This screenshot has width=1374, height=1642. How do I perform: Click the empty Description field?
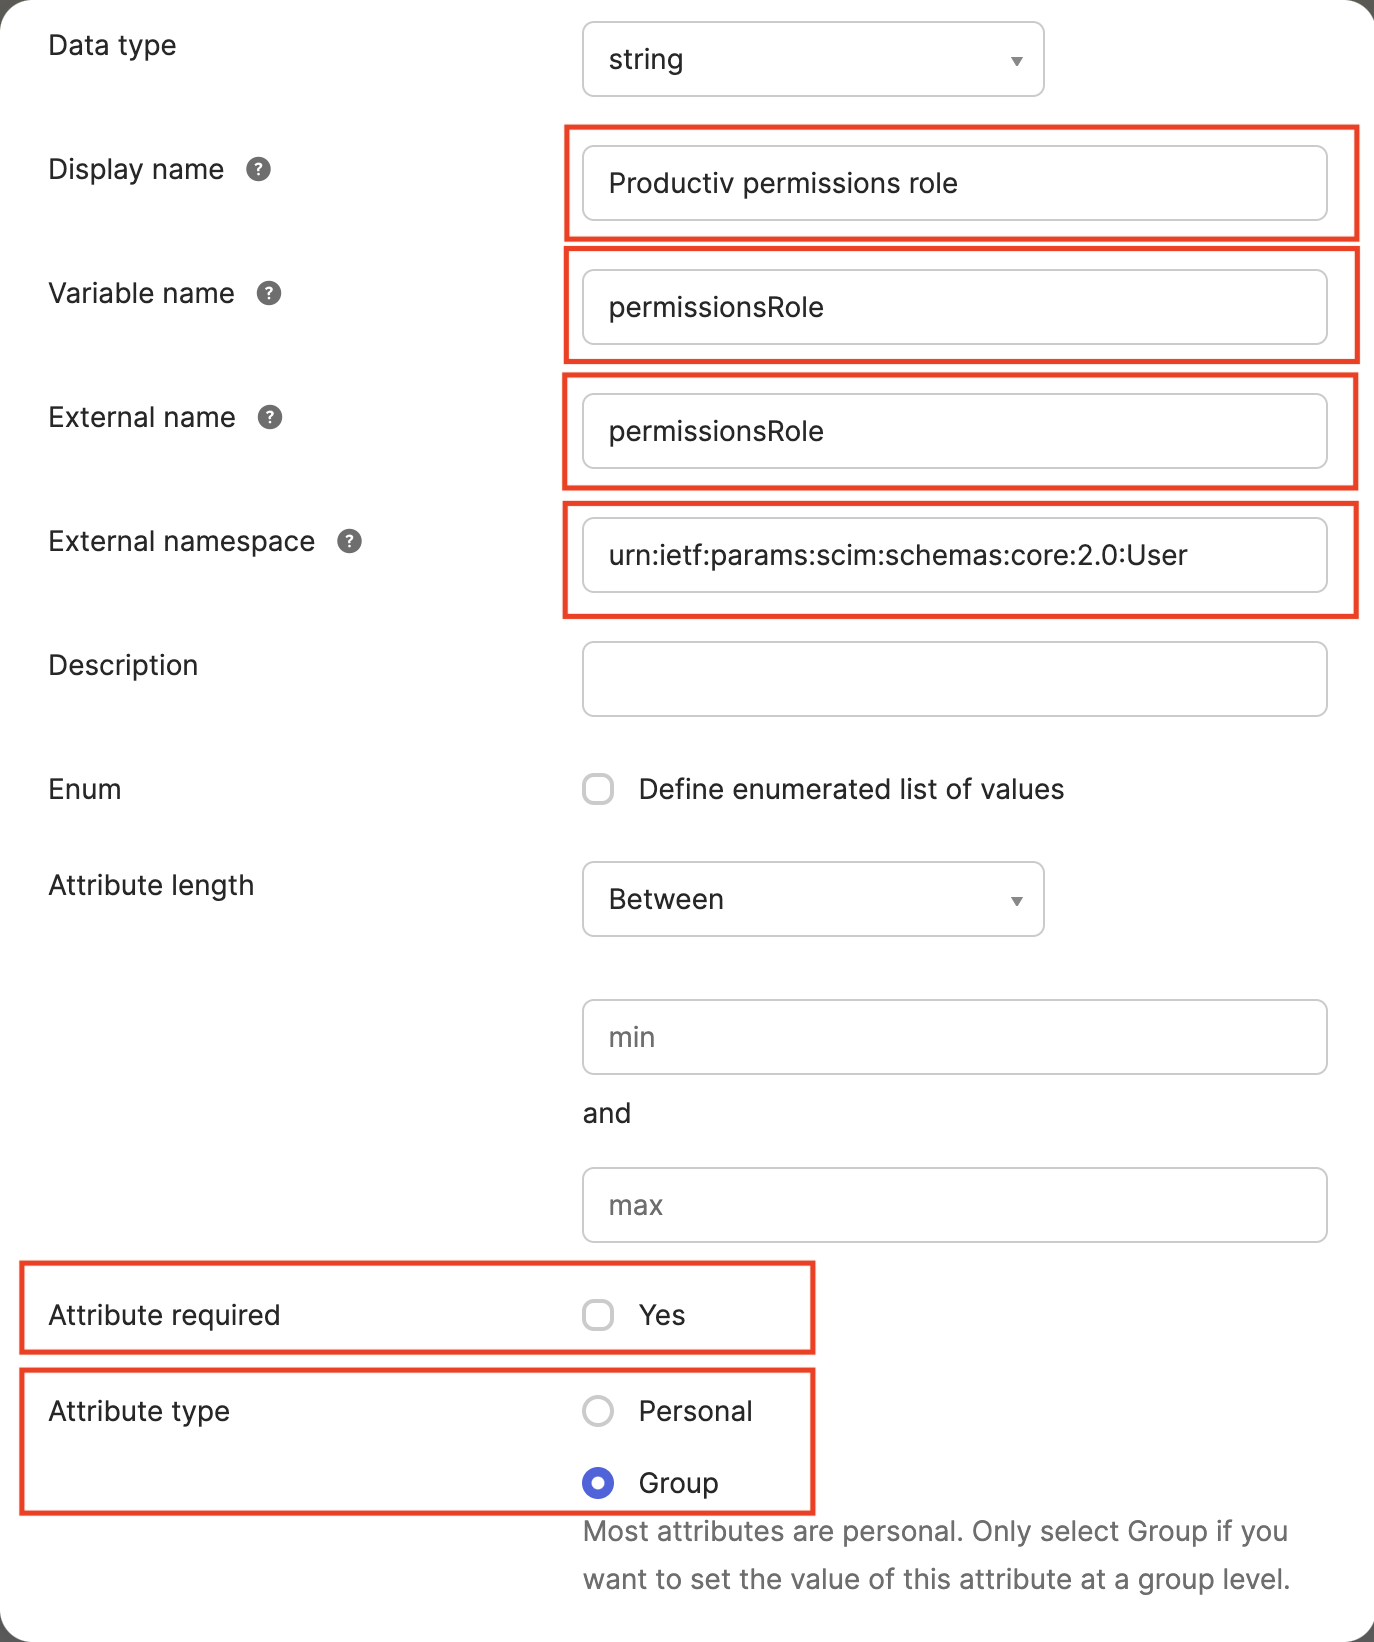tap(954, 679)
